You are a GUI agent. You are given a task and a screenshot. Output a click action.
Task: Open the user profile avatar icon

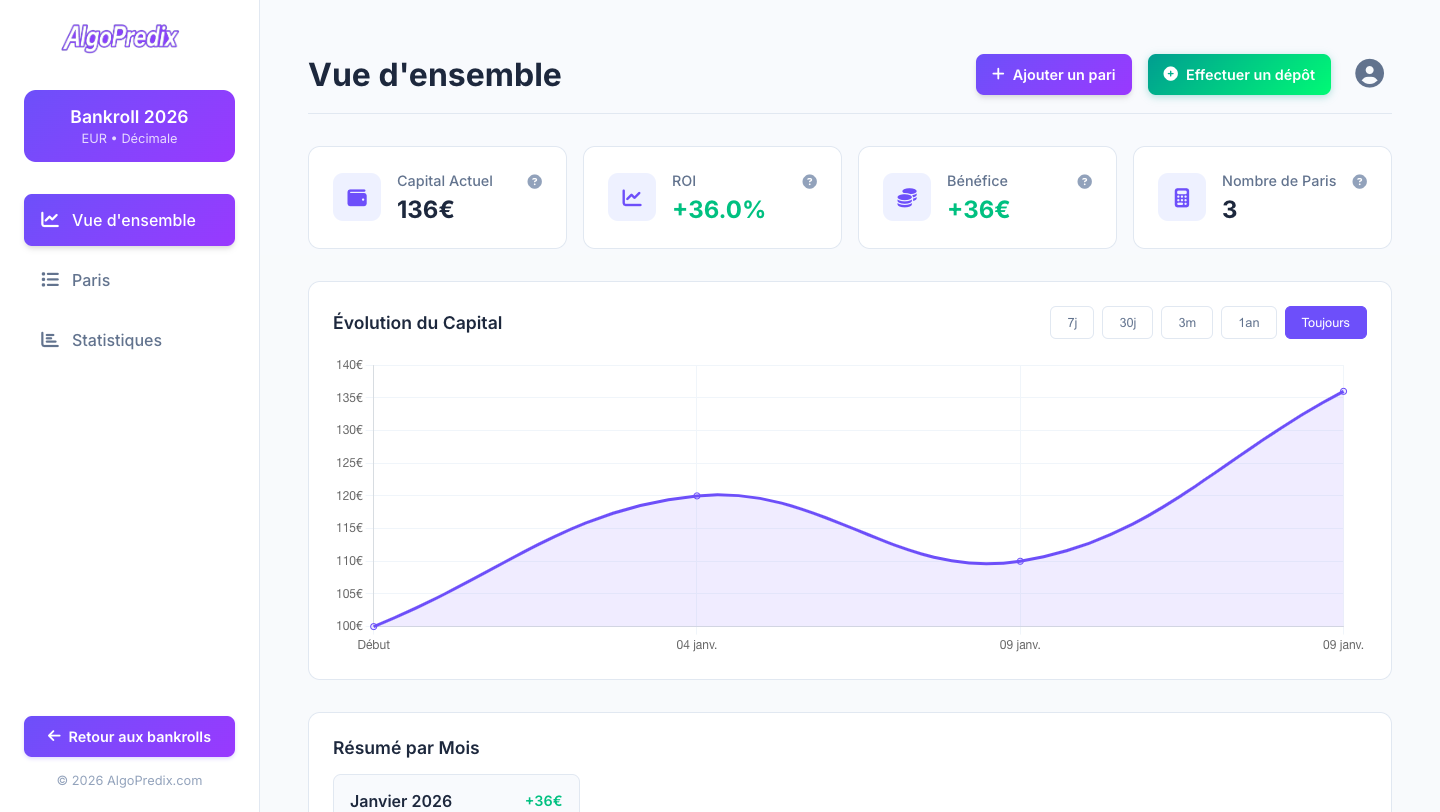(1369, 73)
